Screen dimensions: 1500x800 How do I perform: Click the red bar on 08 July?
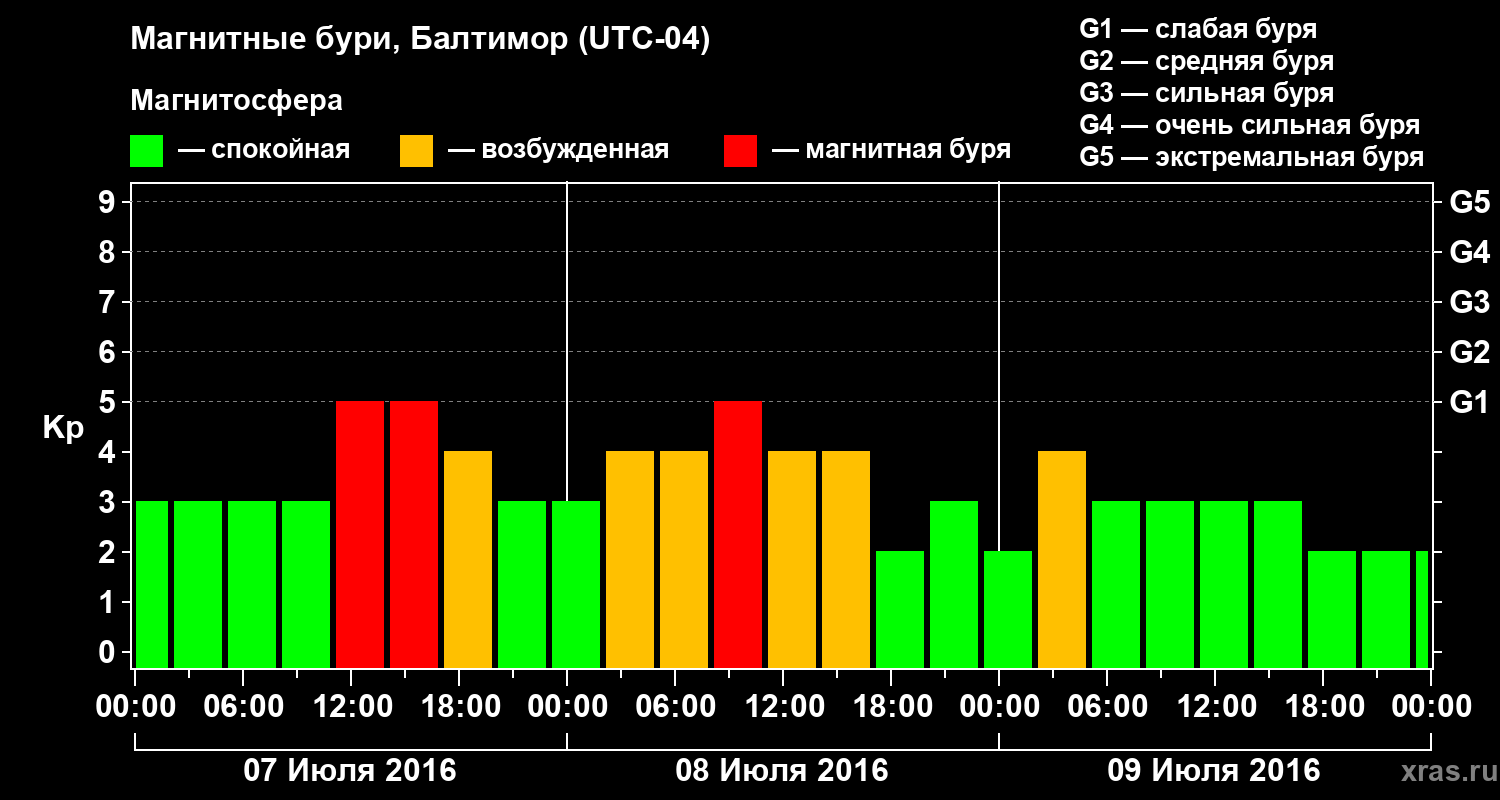(x=738, y=534)
